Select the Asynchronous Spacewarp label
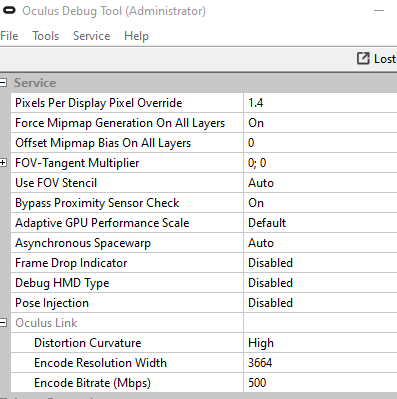 tap(83, 243)
